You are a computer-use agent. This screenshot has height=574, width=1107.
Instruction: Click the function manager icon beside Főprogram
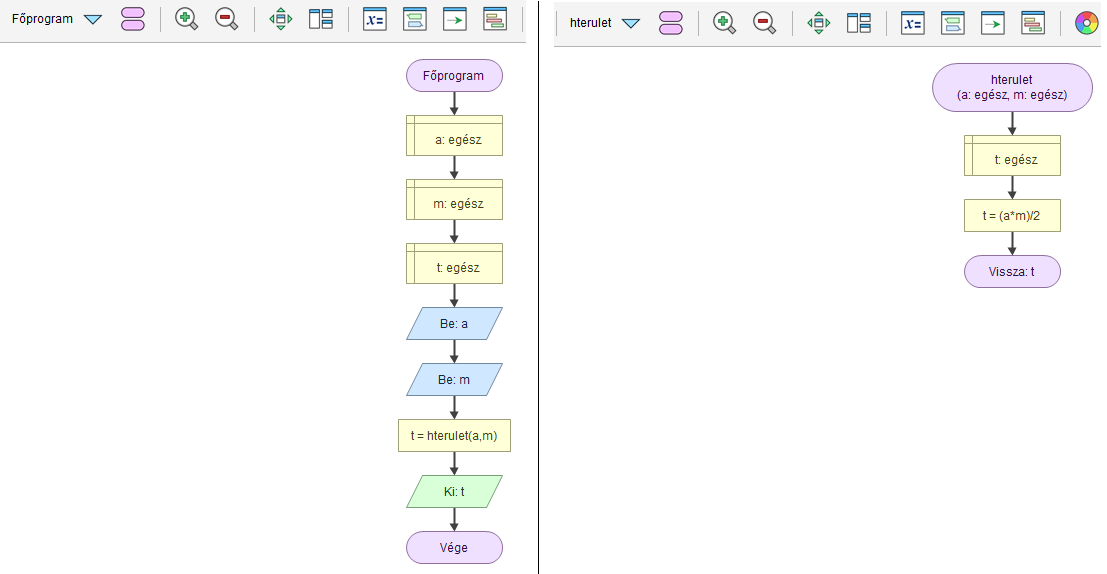[132, 19]
